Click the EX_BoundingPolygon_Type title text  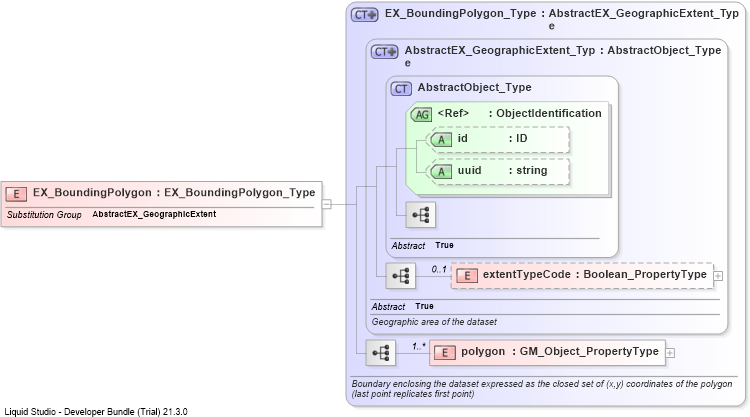461,13
